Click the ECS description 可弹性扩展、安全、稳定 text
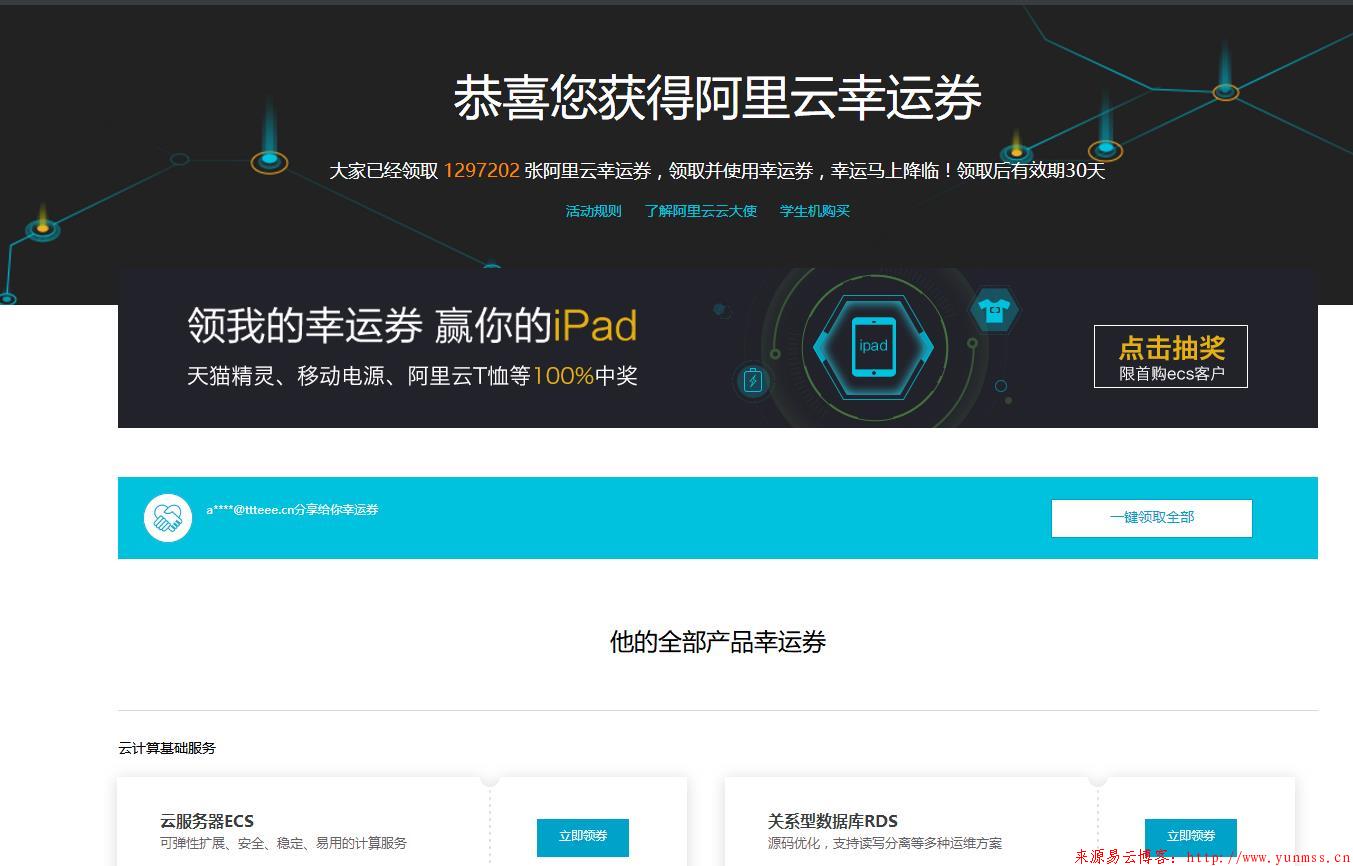Viewport: 1353px width, 866px height. tap(284, 843)
